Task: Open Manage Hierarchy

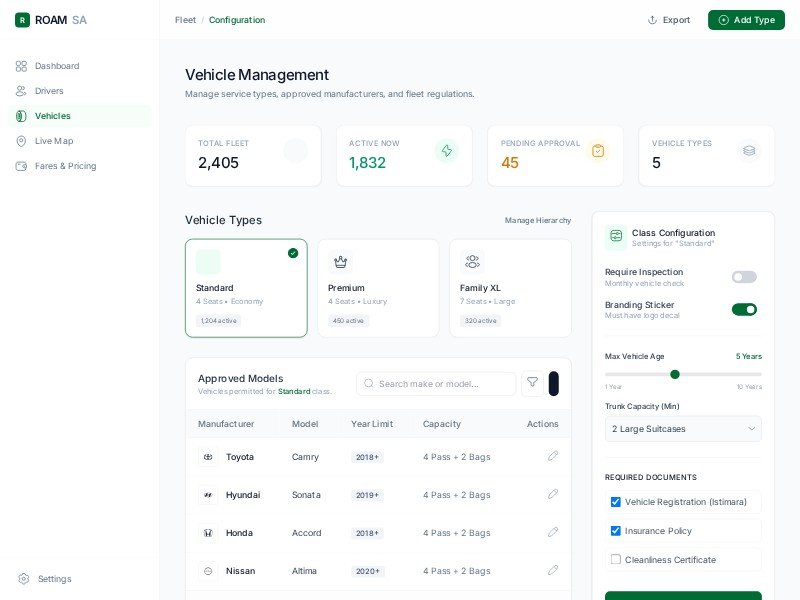Action: [x=538, y=221]
